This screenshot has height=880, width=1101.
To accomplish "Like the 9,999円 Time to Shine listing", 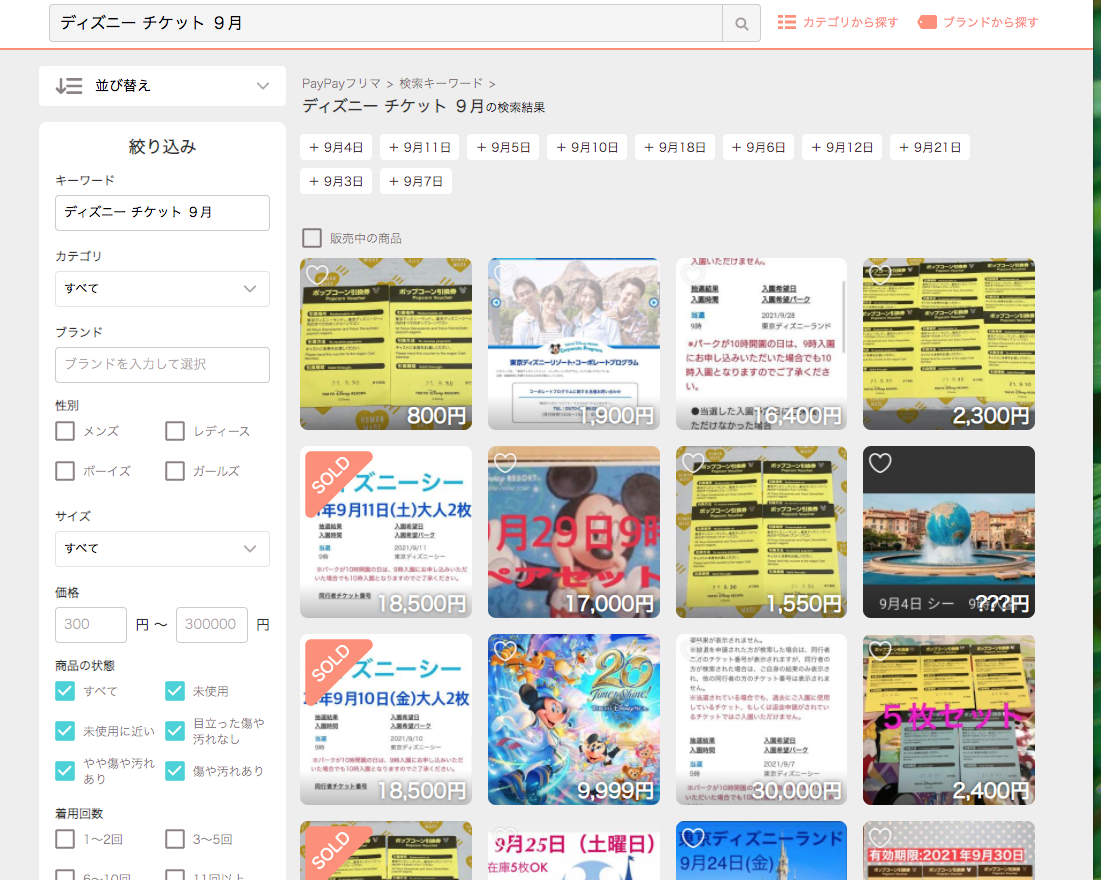I will point(505,650).
